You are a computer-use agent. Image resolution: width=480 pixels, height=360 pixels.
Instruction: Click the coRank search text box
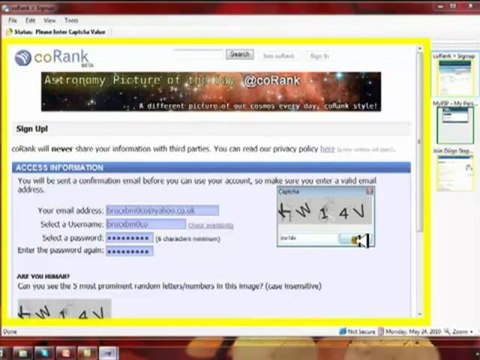point(198,54)
